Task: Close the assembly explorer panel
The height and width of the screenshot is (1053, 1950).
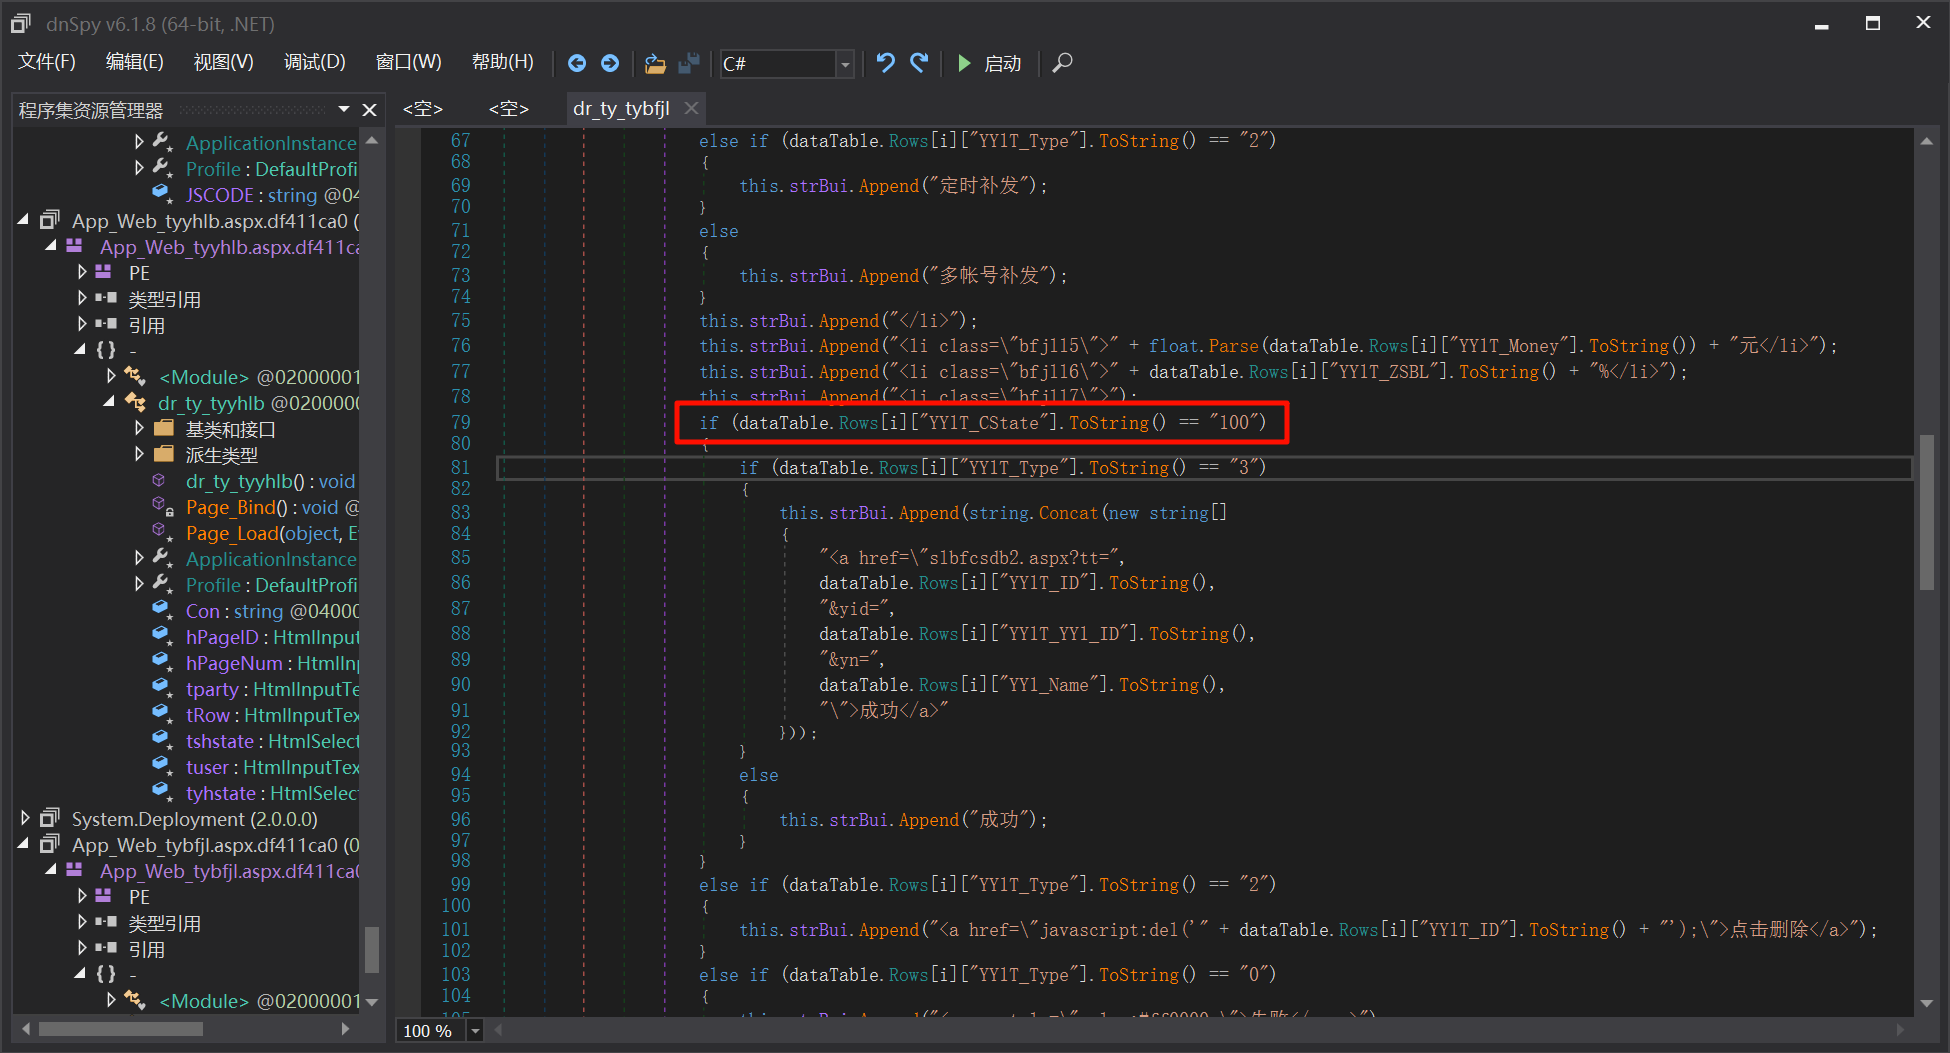Action: [369, 110]
